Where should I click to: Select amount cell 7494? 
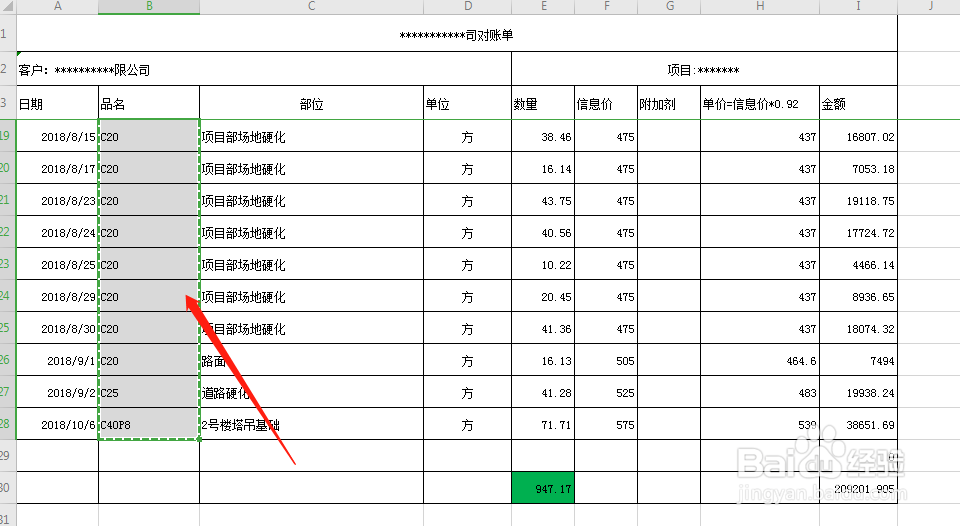tap(858, 361)
